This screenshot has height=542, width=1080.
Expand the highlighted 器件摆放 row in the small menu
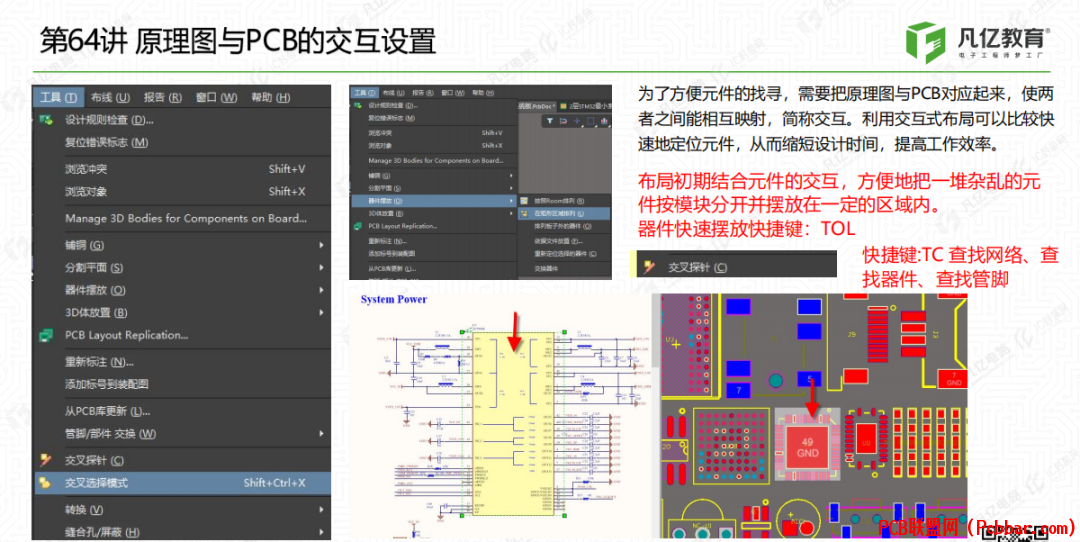433,201
